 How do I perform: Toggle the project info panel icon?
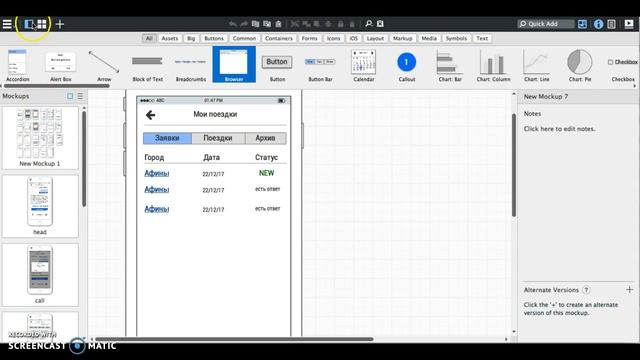(611, 24)
